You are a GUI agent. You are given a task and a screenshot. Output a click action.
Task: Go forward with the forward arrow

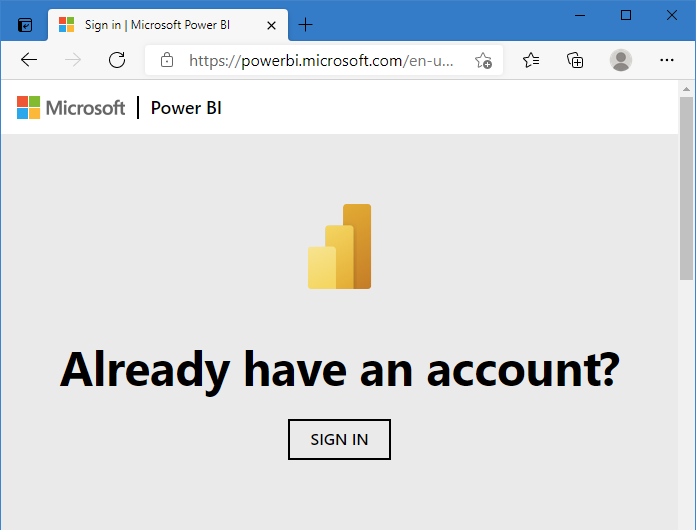73,60
